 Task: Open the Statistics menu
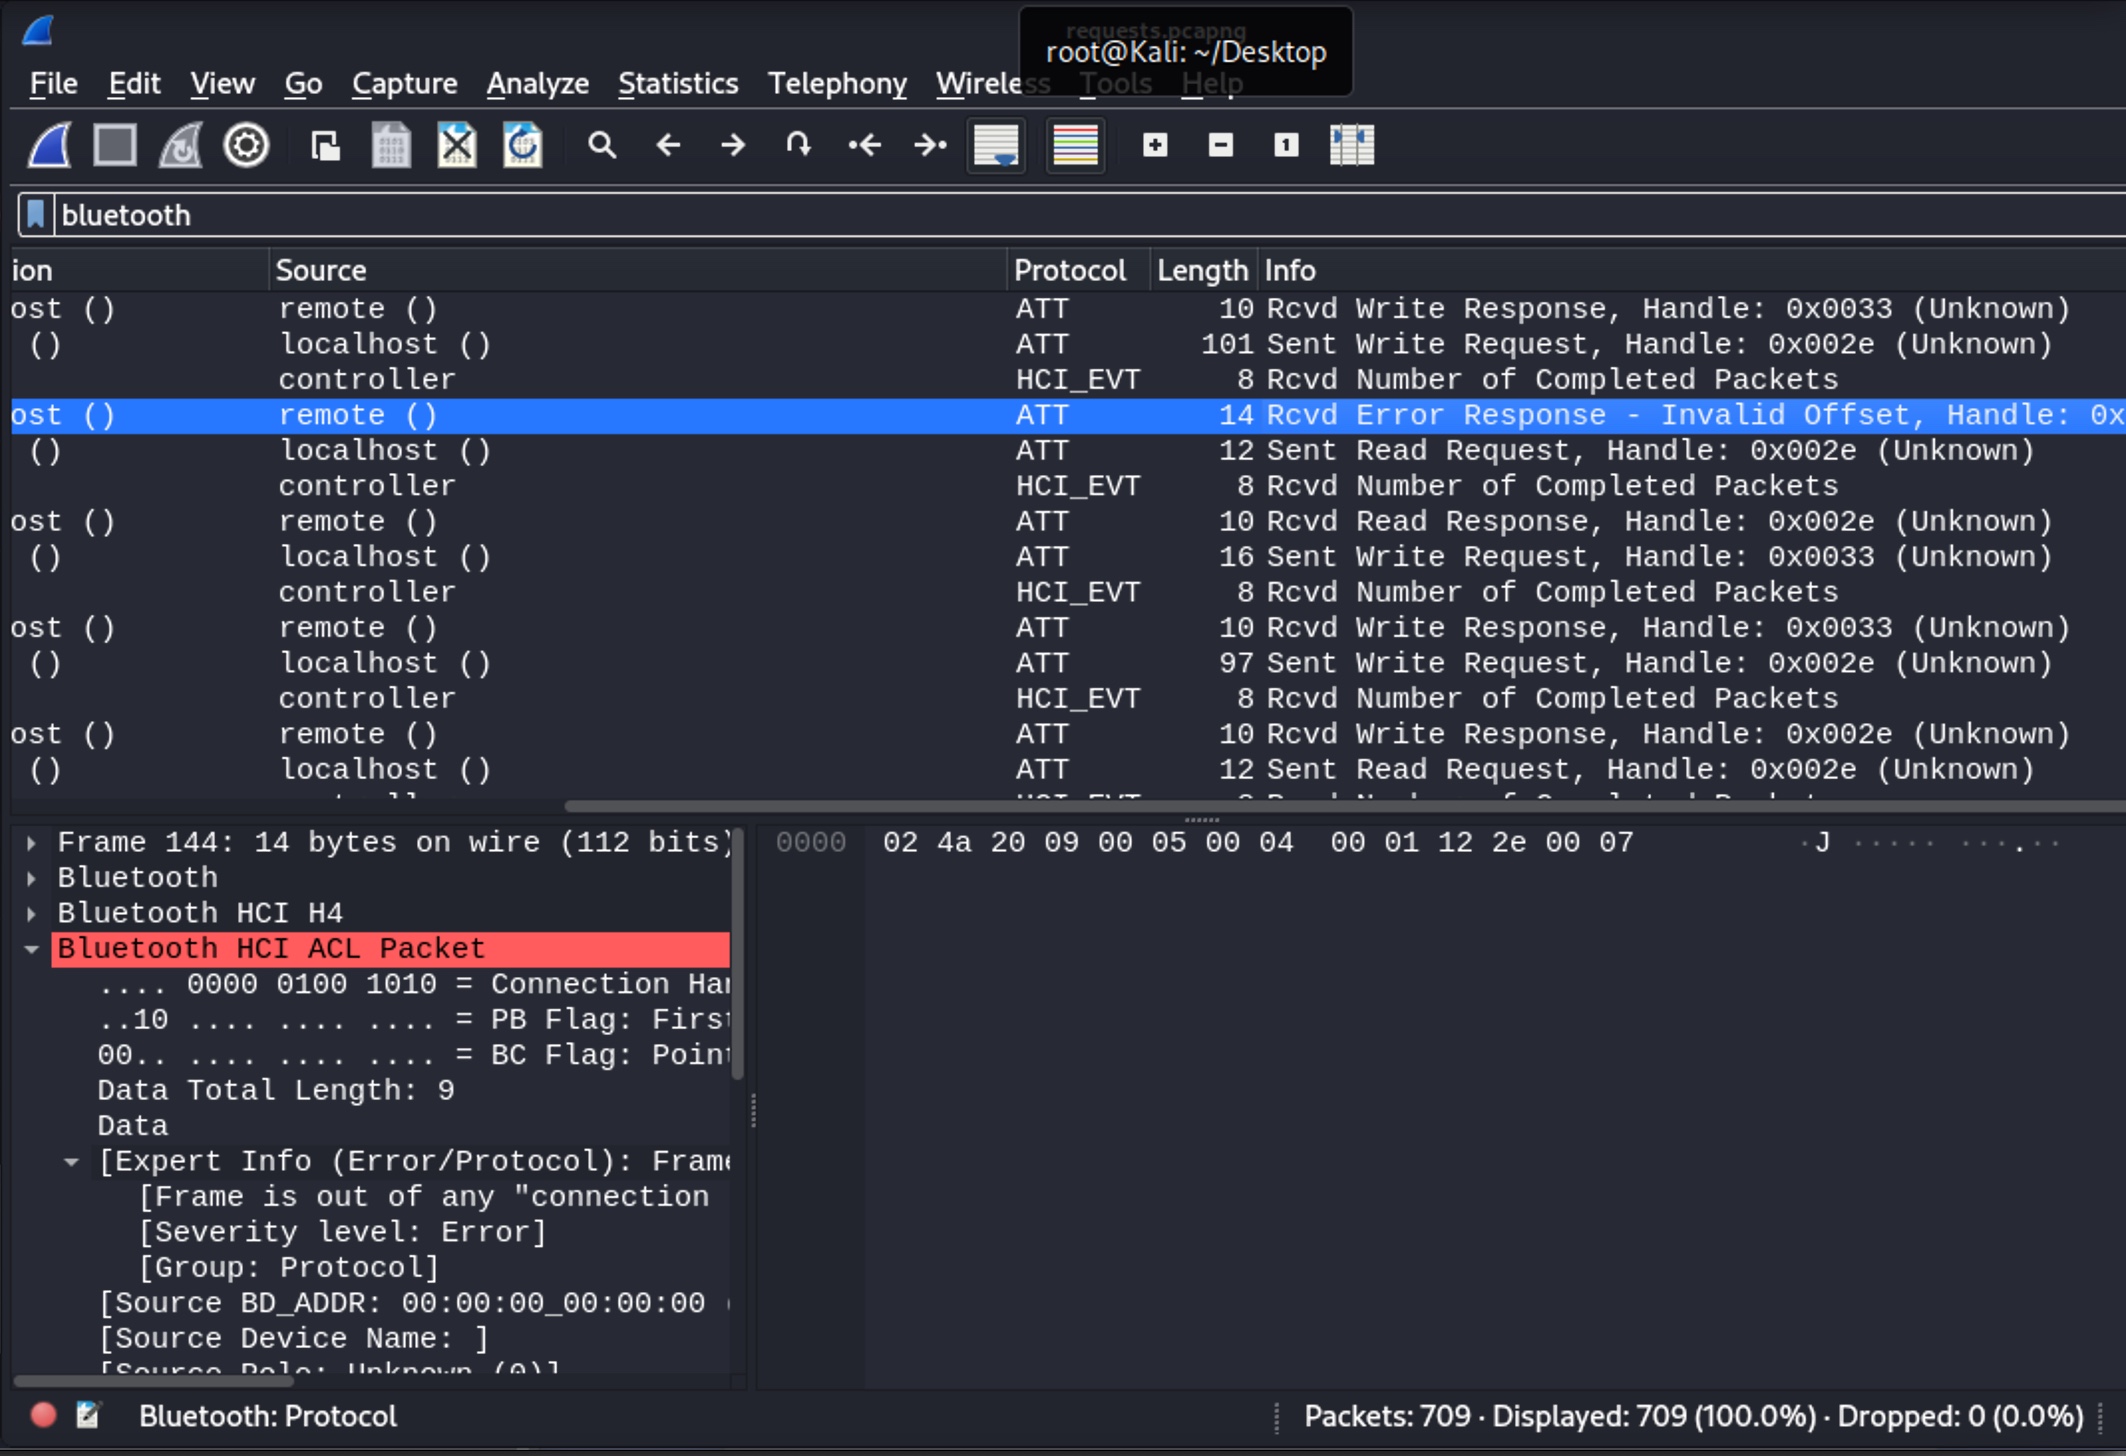pos(678,83)
